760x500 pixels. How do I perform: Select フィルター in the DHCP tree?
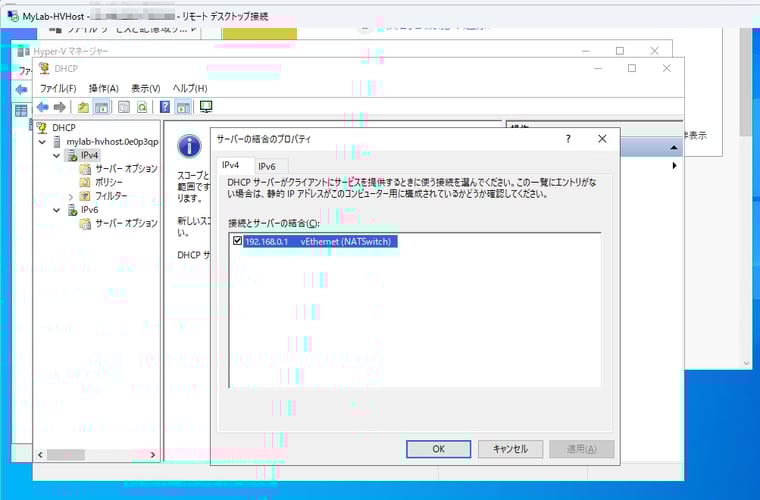coord(111,196)
